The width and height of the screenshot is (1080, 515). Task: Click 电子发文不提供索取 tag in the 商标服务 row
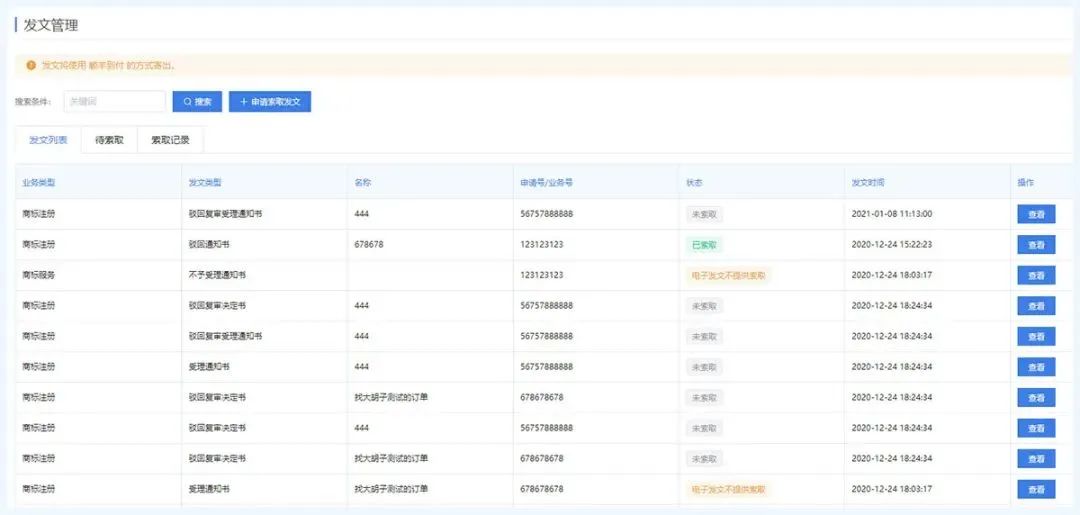click(x=729, y=275)
